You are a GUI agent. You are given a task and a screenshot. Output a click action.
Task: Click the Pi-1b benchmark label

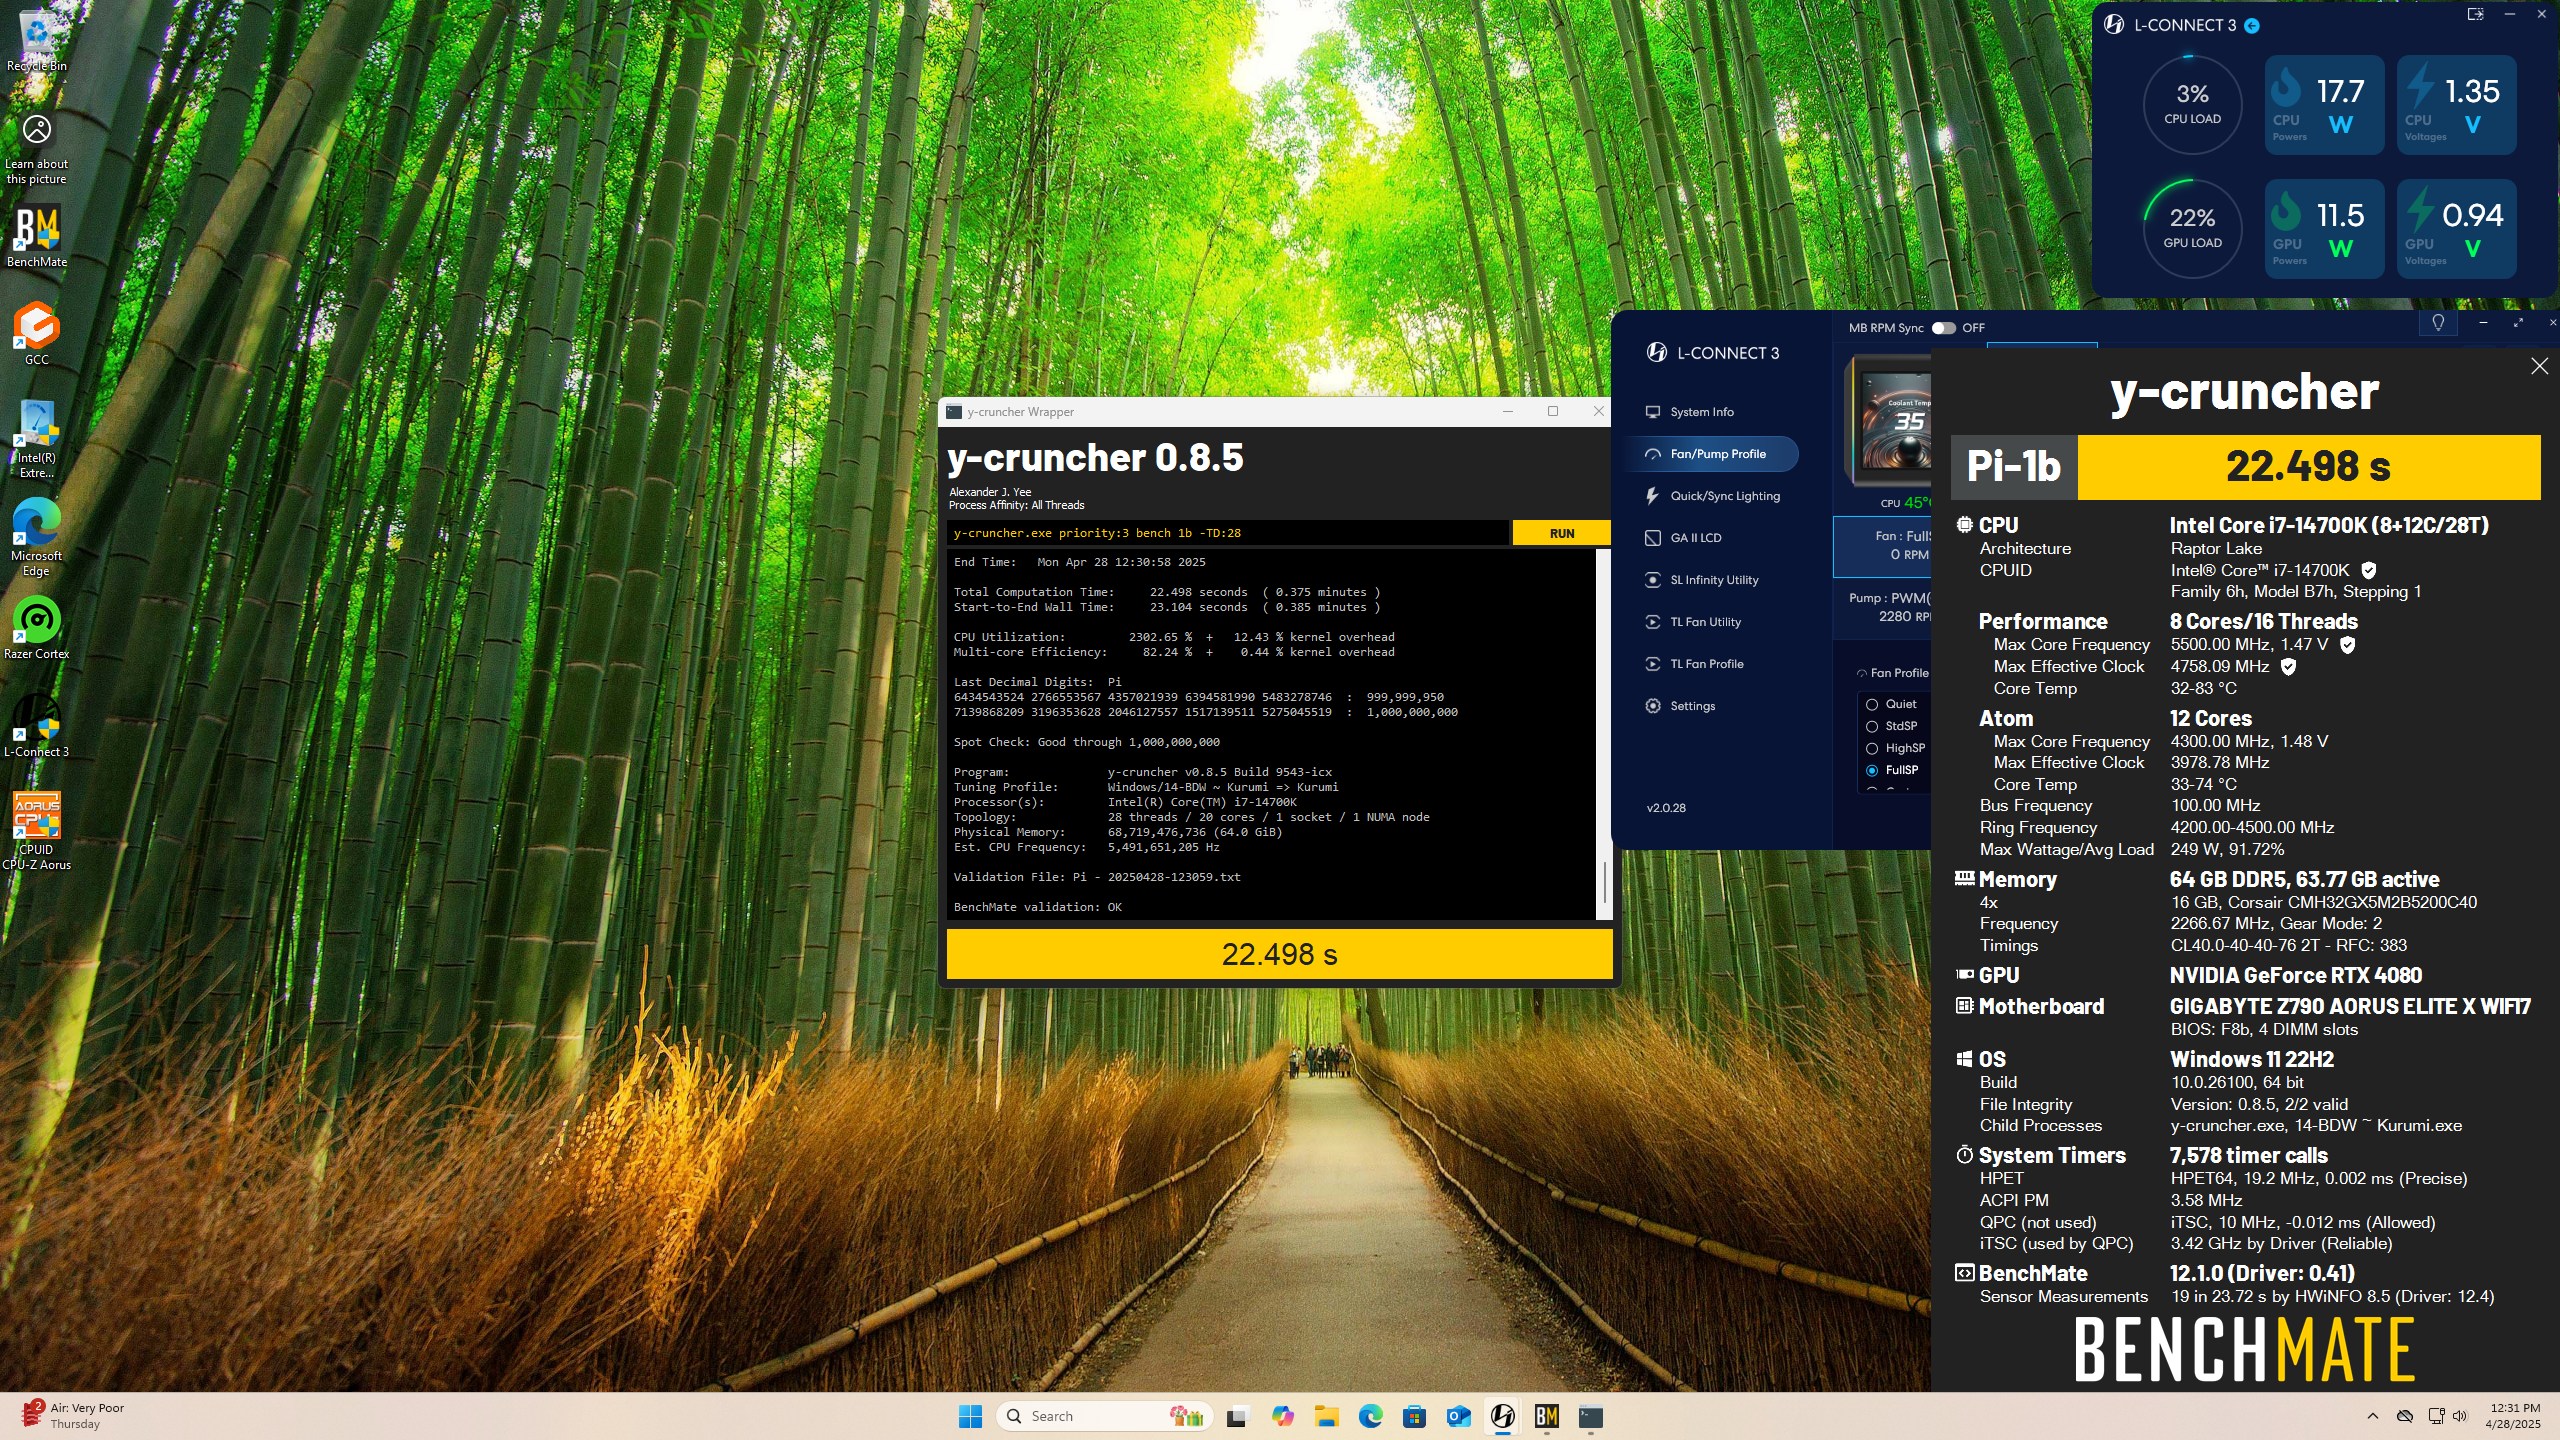point(2013,467)
